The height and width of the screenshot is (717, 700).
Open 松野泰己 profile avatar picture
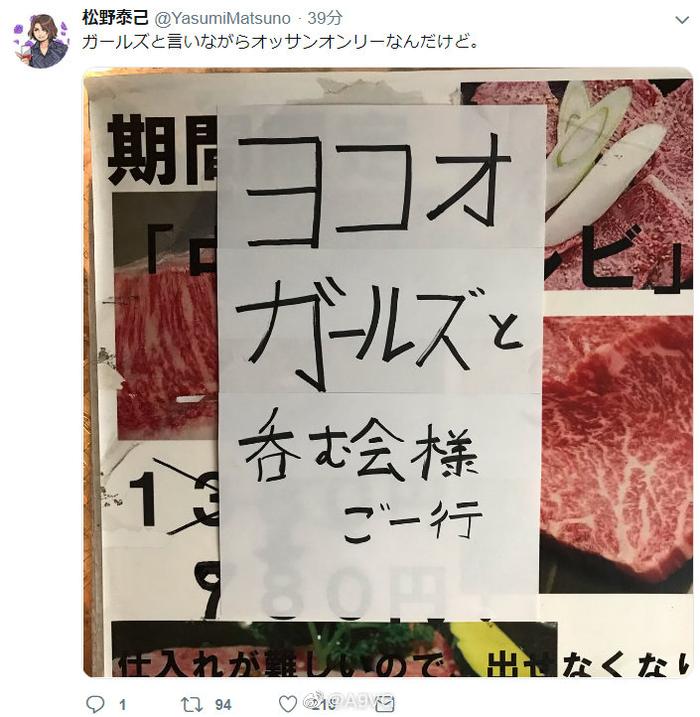[41, 41]
